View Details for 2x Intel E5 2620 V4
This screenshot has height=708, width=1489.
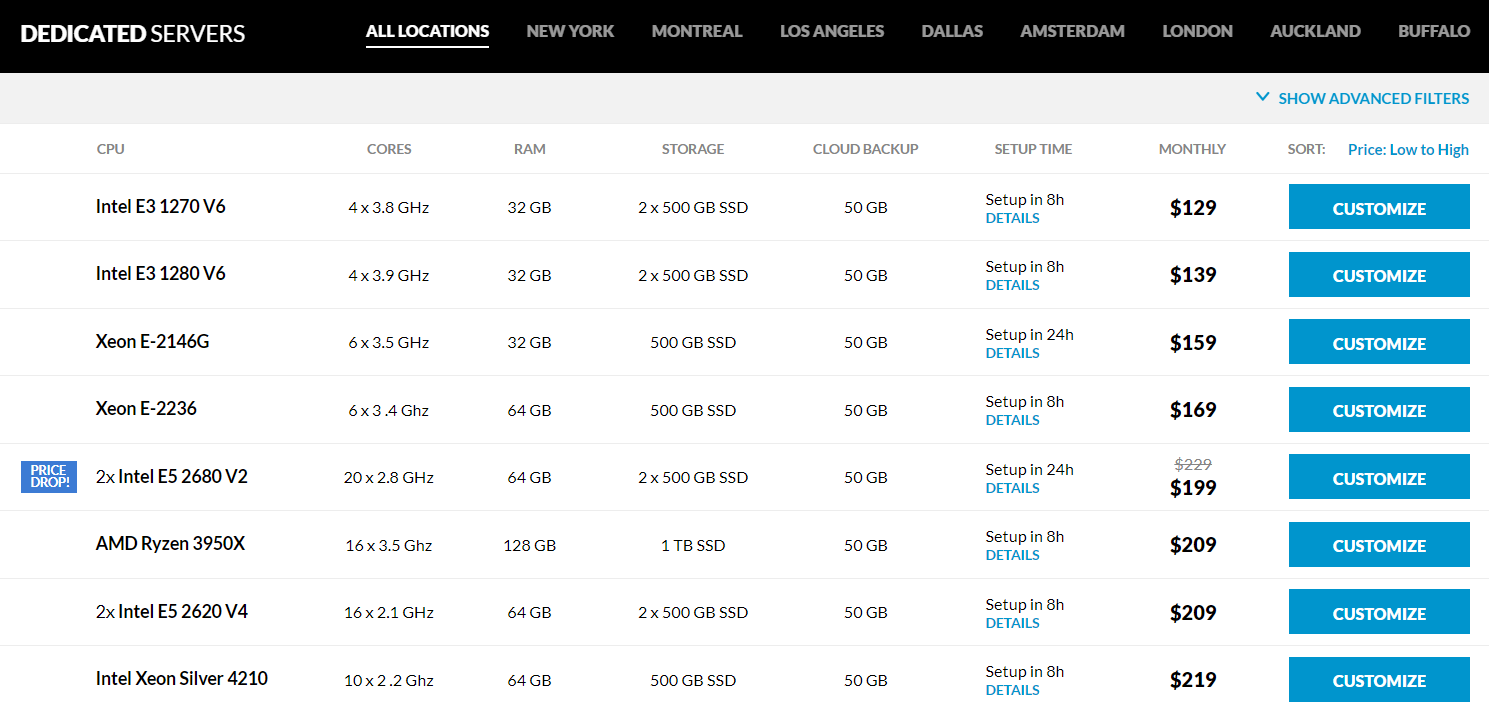pyautogui.click(x=1012, y=623)
